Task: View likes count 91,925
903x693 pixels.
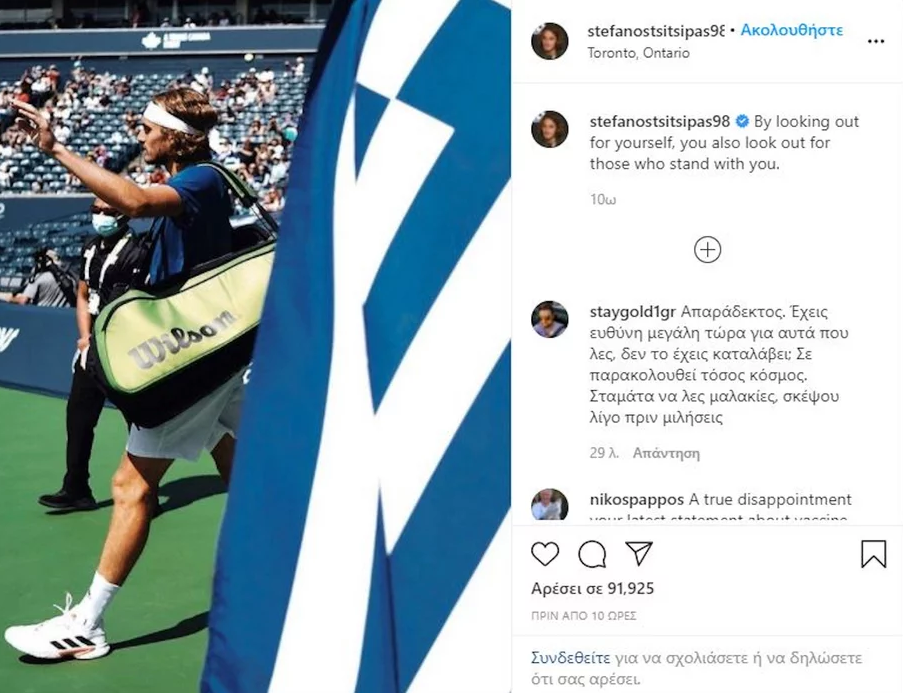Action: pyautogui.click(x=593, y=589)
